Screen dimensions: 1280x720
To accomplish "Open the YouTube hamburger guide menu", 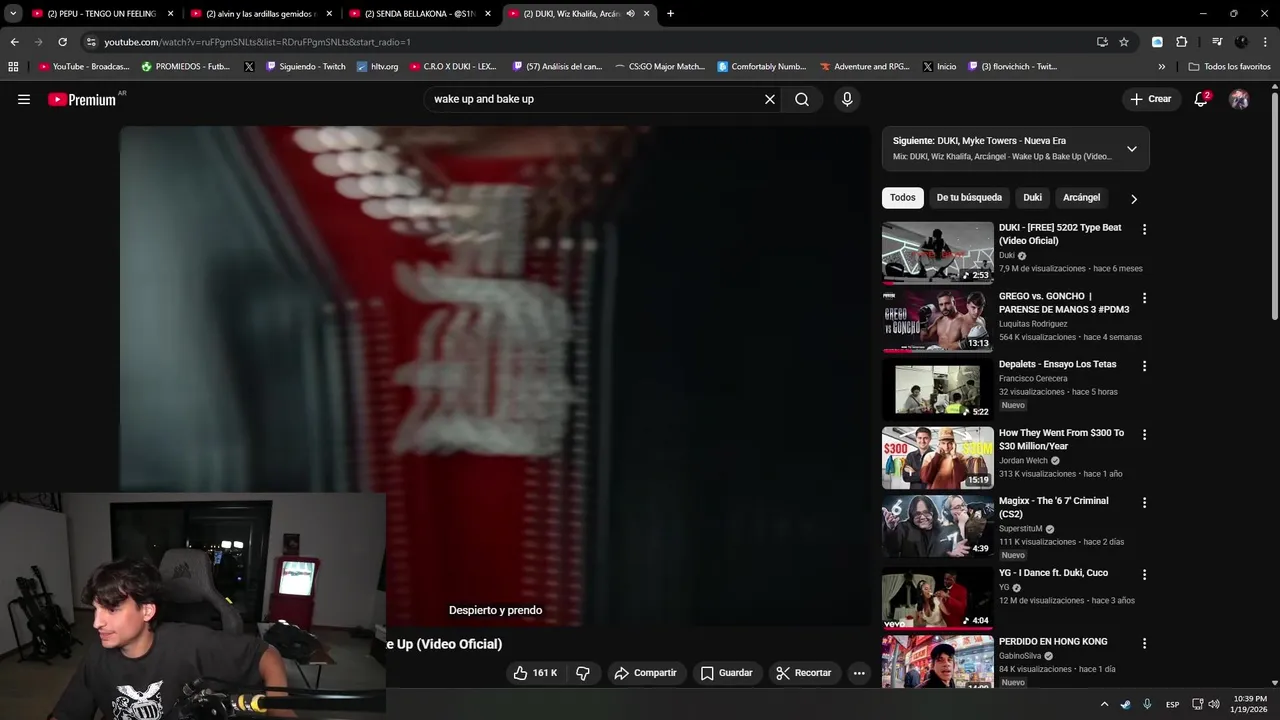I will [24, 99].
